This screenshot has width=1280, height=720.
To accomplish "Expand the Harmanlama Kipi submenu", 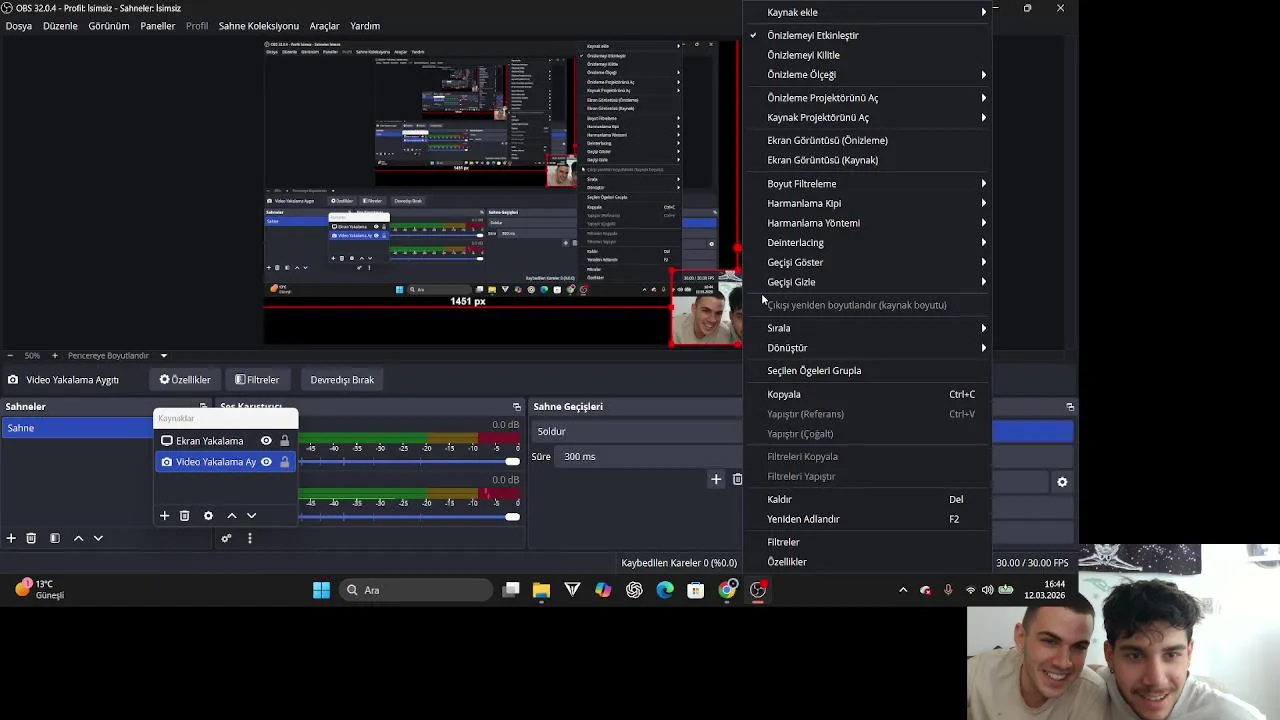I will click(868, 203).
